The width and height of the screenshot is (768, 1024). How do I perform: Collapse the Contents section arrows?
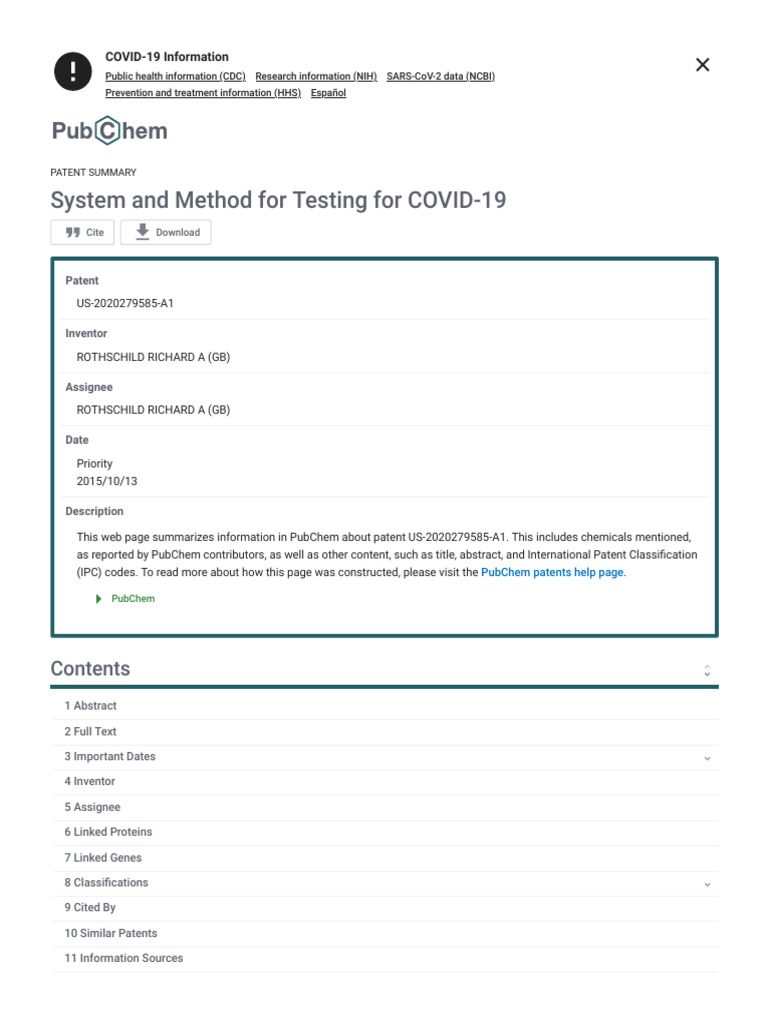tap(707, 670)
